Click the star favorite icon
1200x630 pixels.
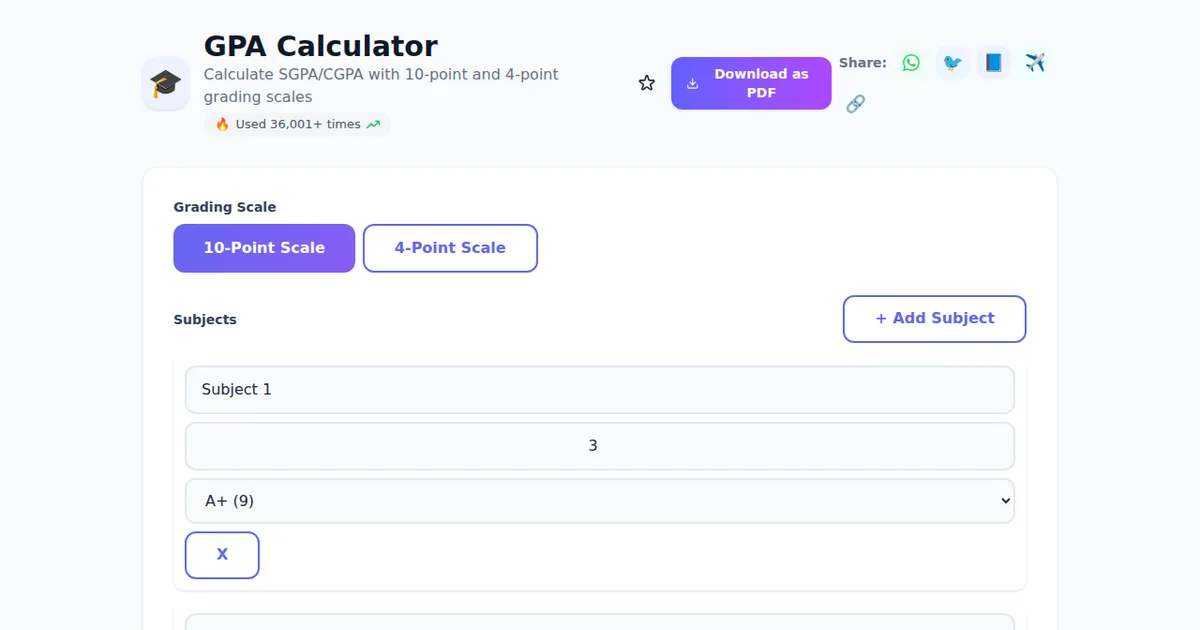tap(646, 82)
